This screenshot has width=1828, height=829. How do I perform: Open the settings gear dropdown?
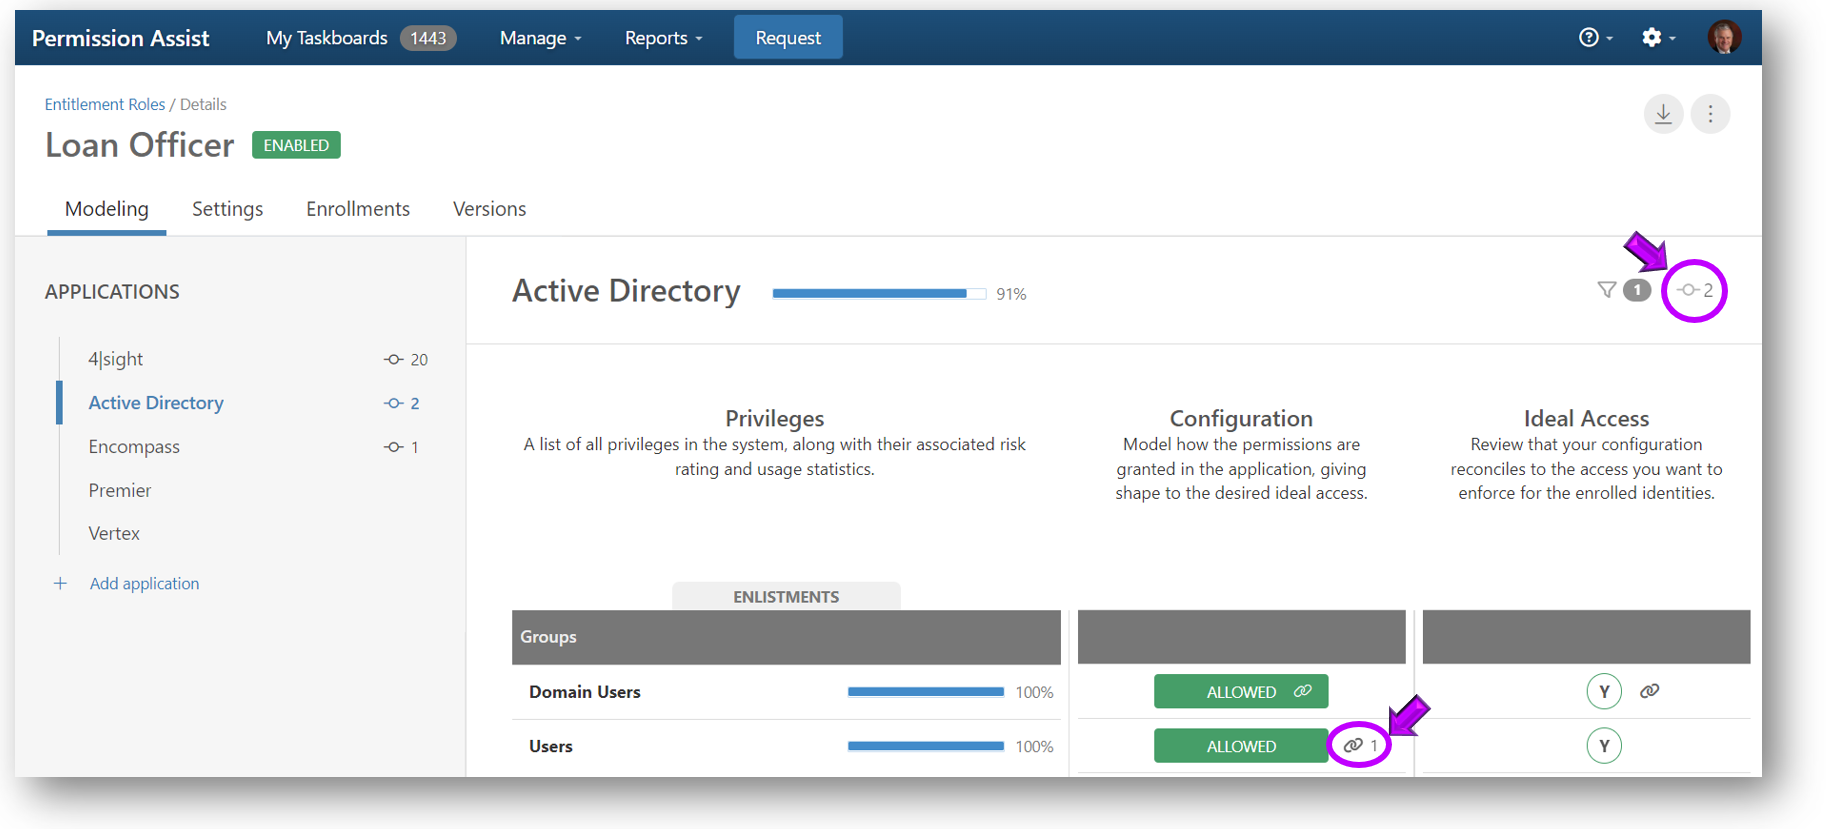1657,37
